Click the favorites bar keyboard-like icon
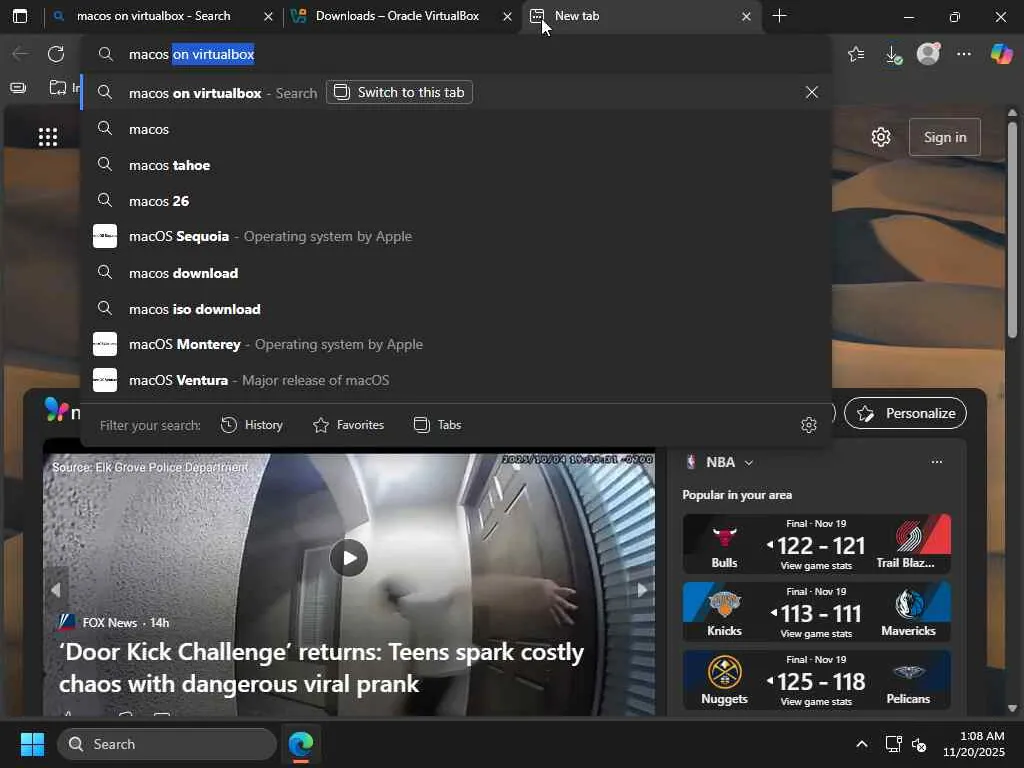This screenshot has width=1024, height=768. pos(18,88)
